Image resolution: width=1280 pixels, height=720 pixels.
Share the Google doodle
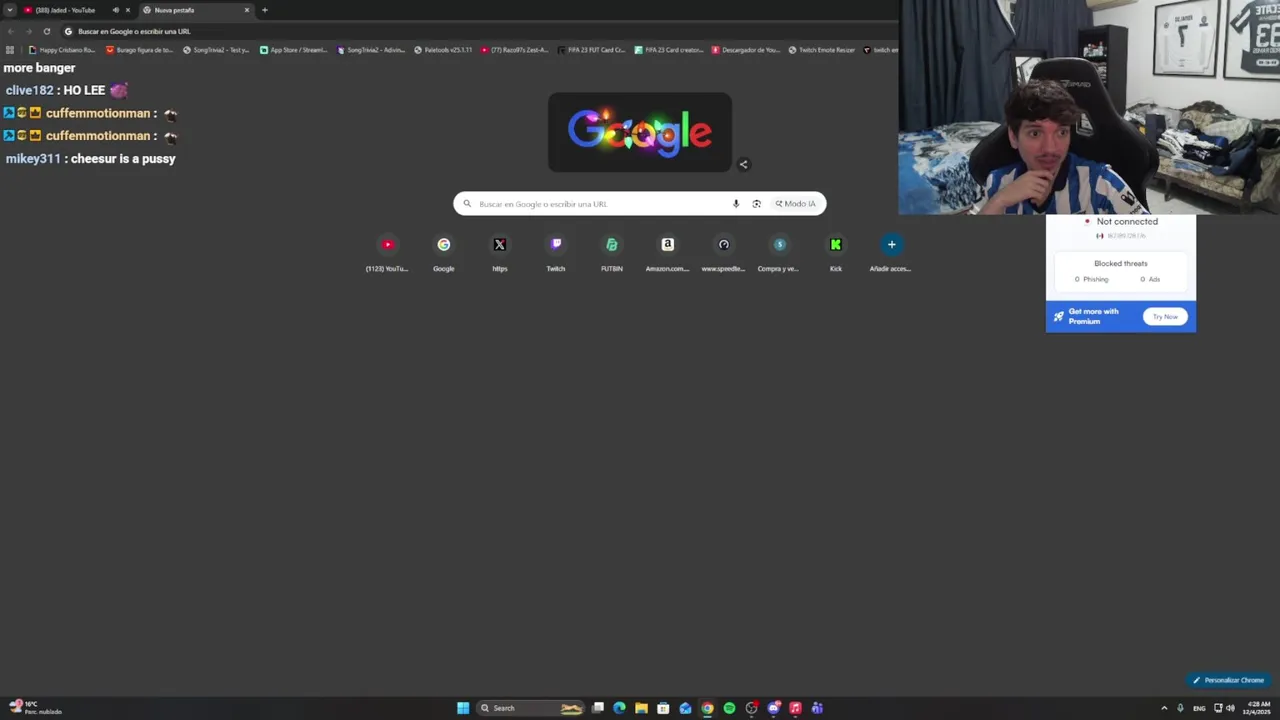point(743,164)
